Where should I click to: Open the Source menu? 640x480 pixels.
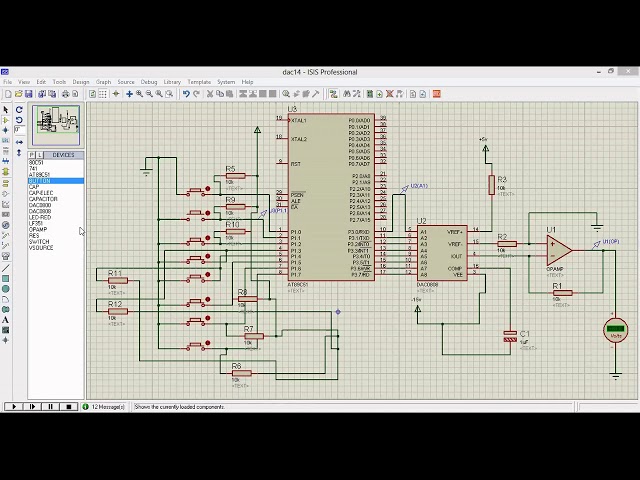click(126, 82)
